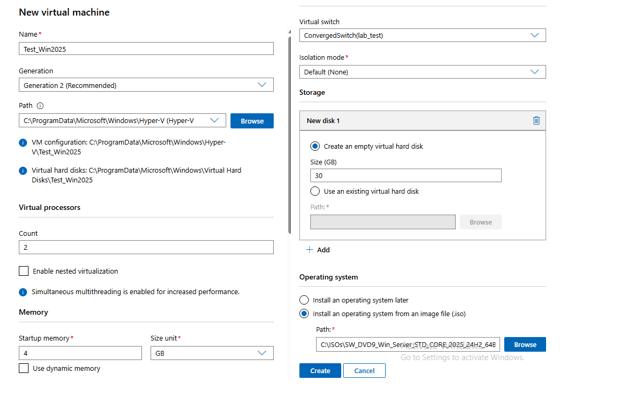Choose Install from an image file (.iso)
The height and width of the screenshot is (395, 626).
coord(304,314)
